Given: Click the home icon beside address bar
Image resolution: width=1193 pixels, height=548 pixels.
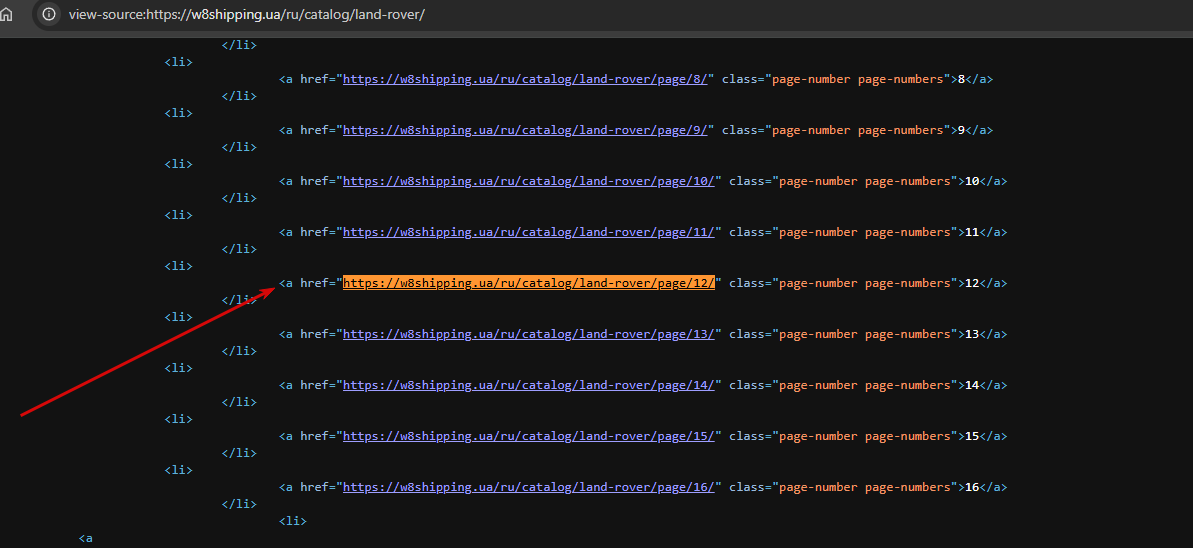Looking at the screenshot, I should (5, 14).
